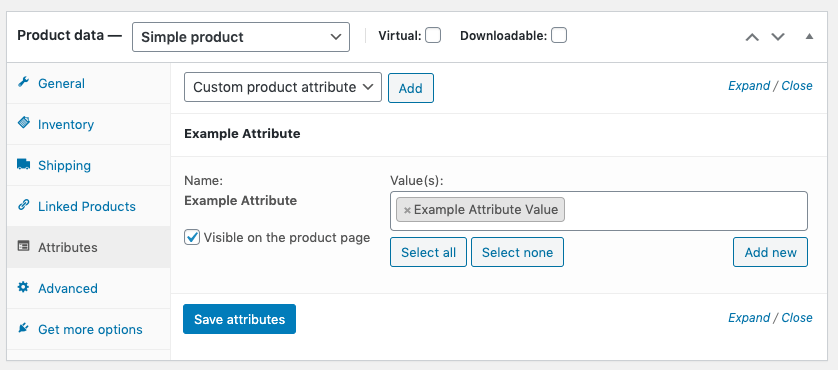Click the Name: label text
838x370 pixels.
click(203, 181)
